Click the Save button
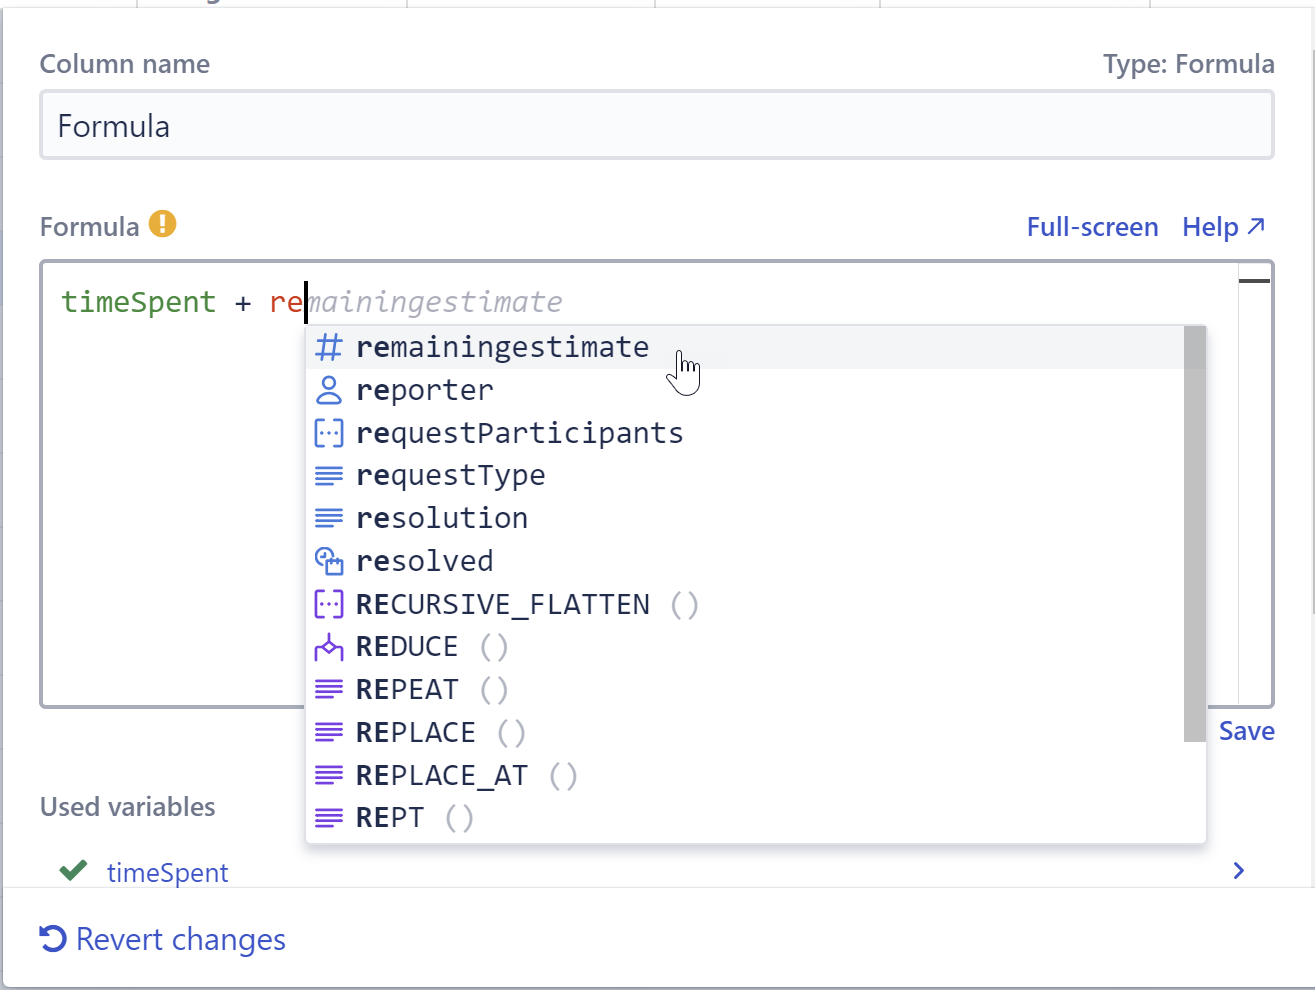This screenshot has width=1315, height=990. 1246,731
